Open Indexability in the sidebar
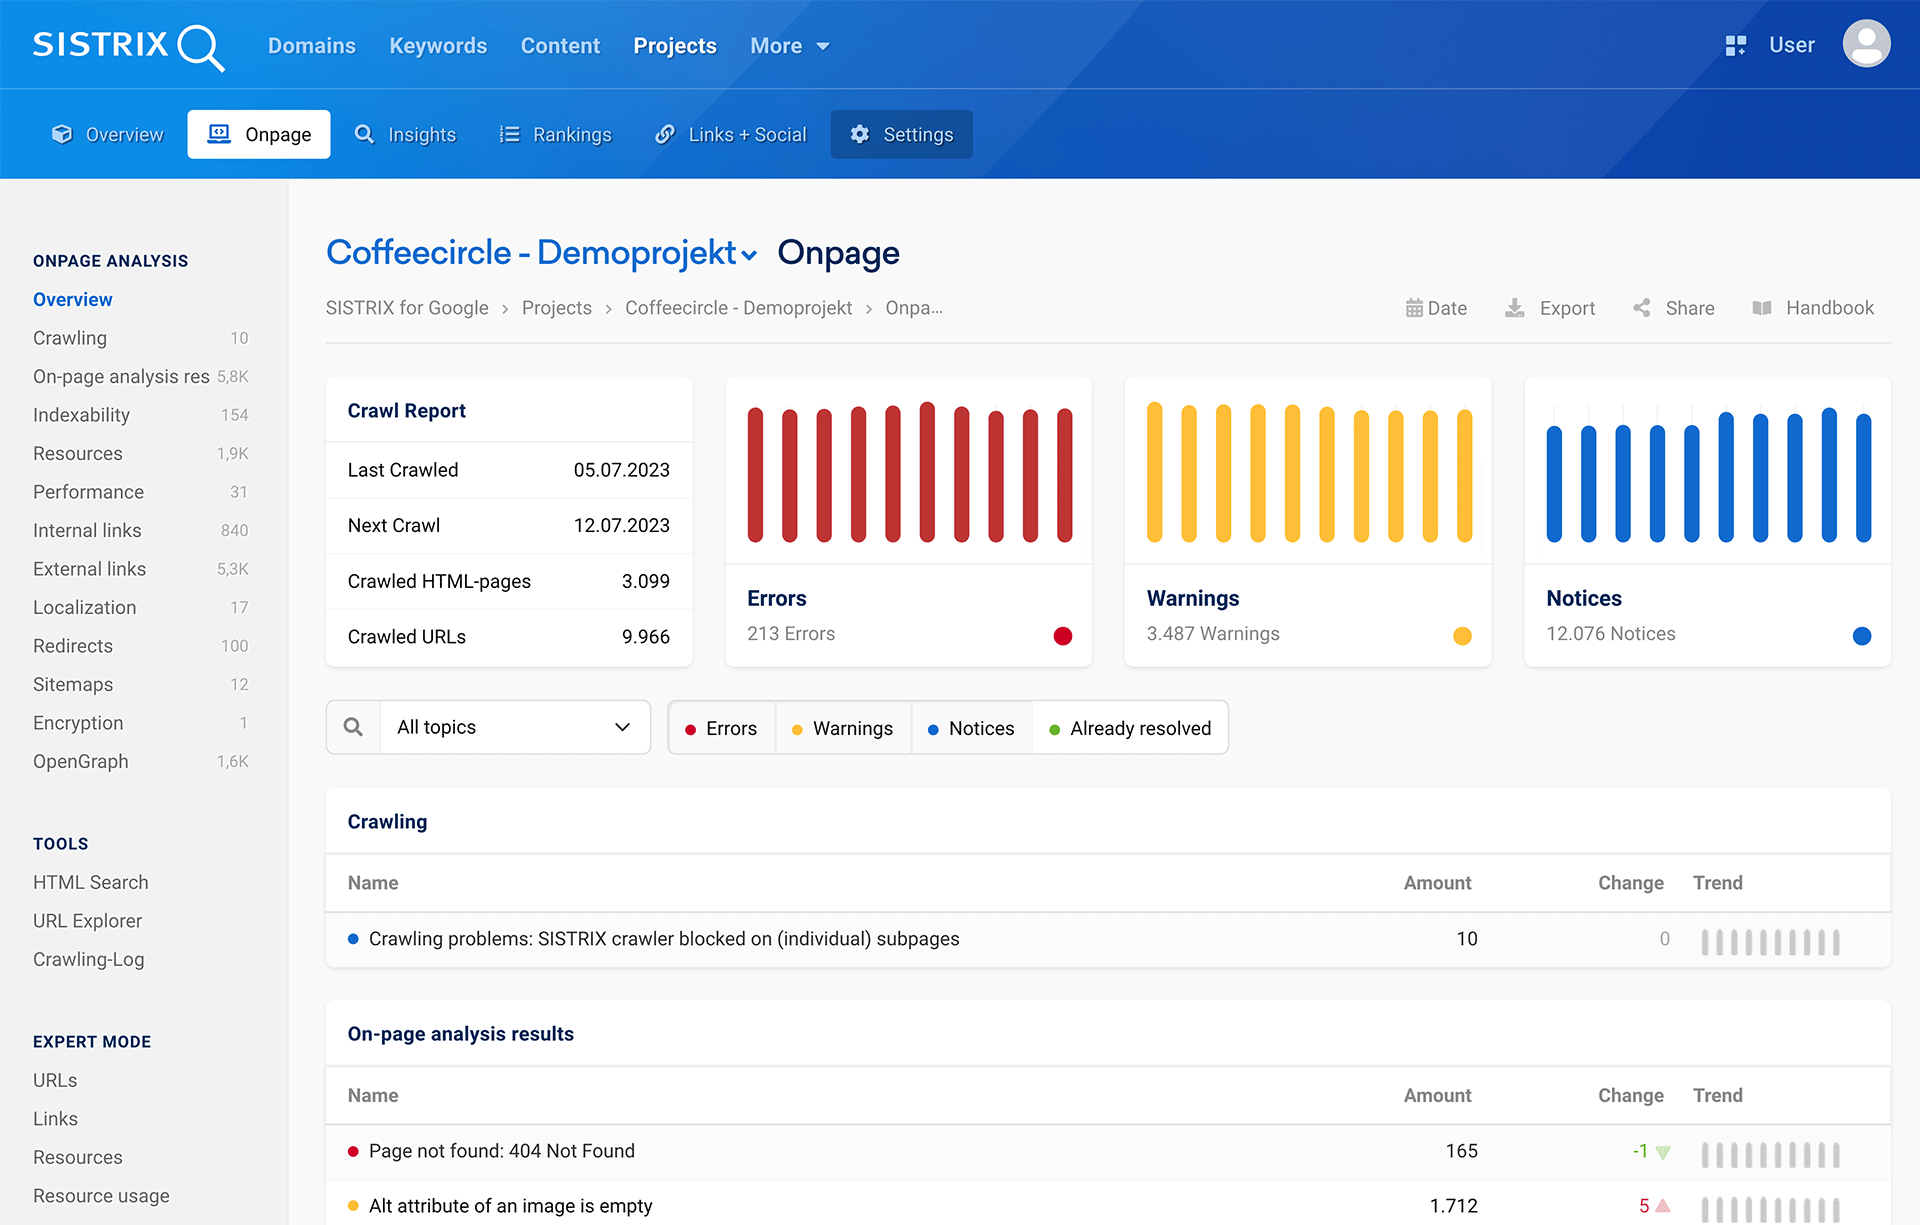The width and height of the screenshot is (1920, 1225). 140,415
